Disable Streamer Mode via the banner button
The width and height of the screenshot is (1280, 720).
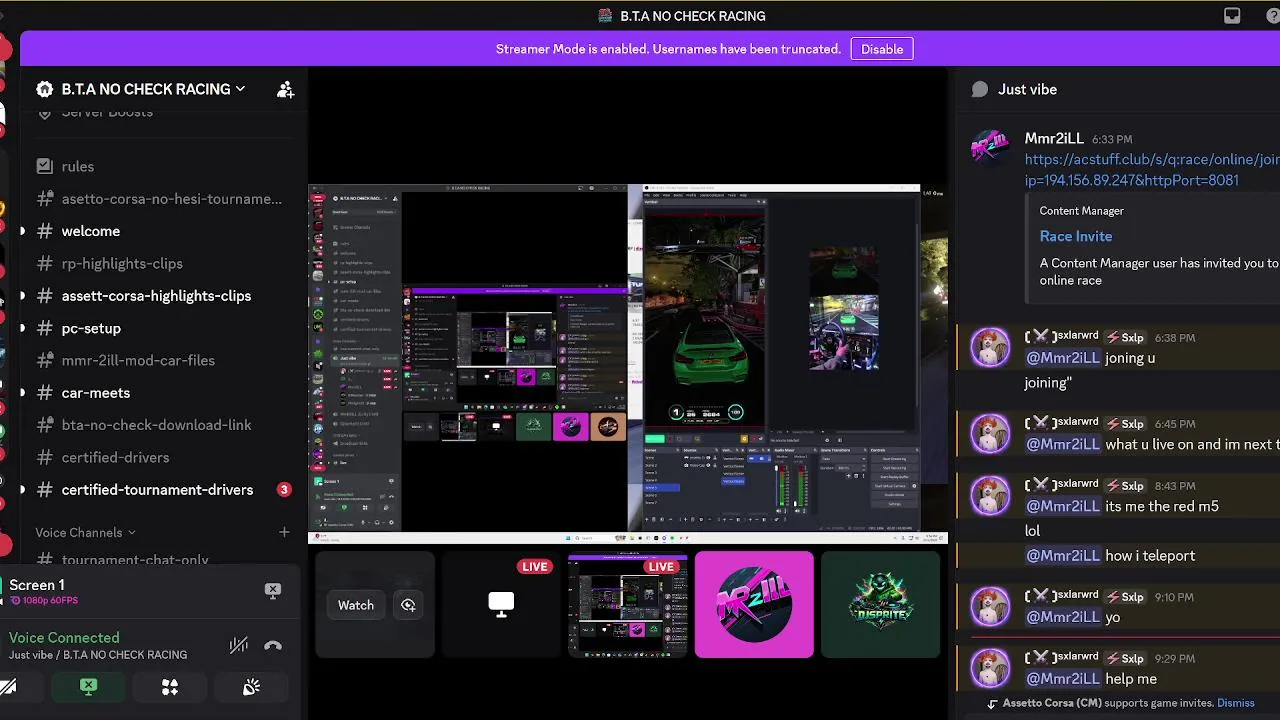point(882,49)
